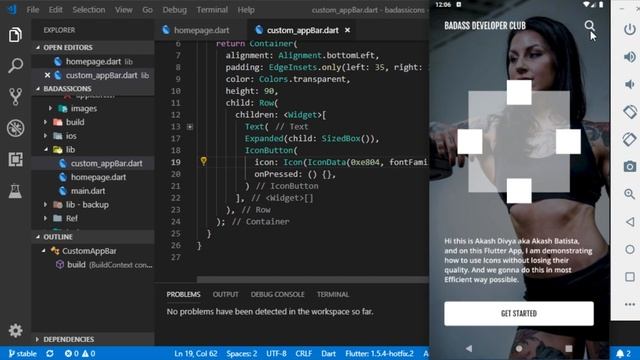This screenshot has height=360, width=640.
Task: Open the Debug view in activity bar
Action: [x=15, y=128]
